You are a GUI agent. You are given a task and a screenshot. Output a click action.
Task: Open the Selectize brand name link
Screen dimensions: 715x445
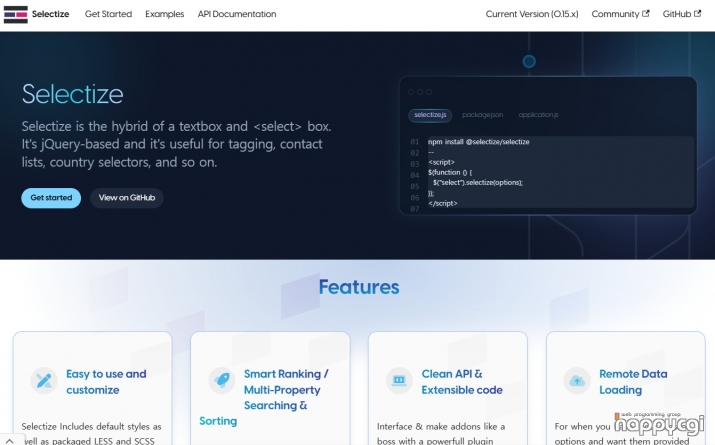tap(50, 14)
